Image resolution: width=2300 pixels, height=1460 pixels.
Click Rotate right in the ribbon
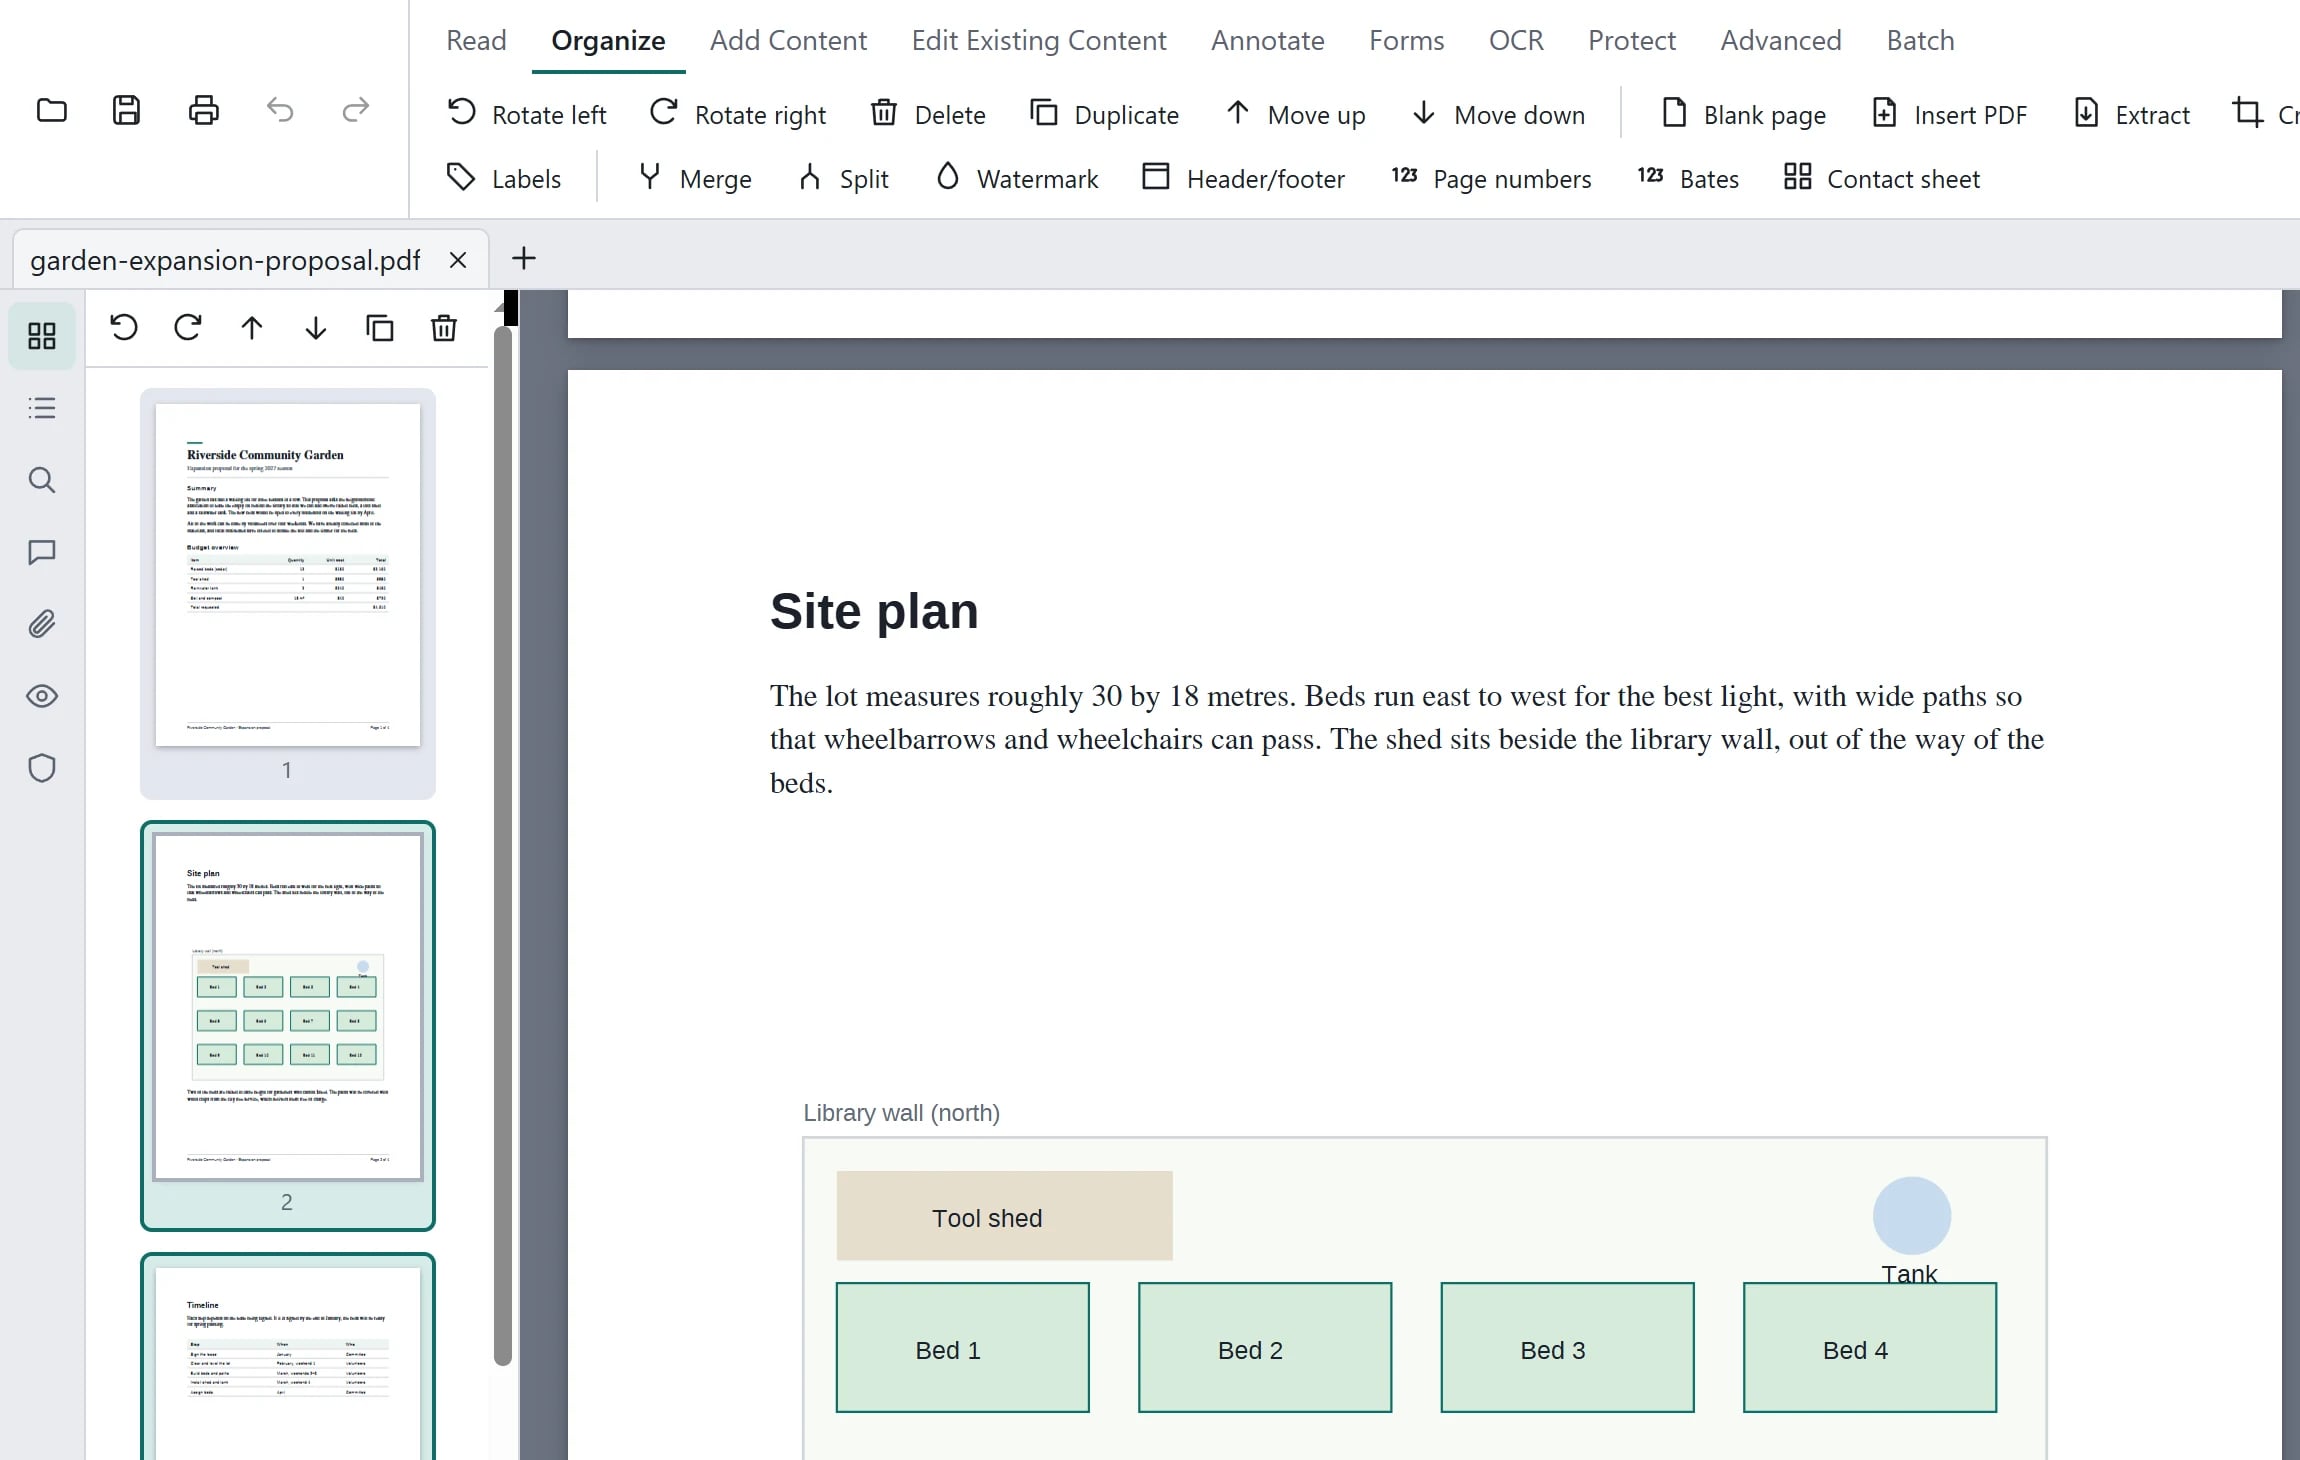(x=737, y=114)
